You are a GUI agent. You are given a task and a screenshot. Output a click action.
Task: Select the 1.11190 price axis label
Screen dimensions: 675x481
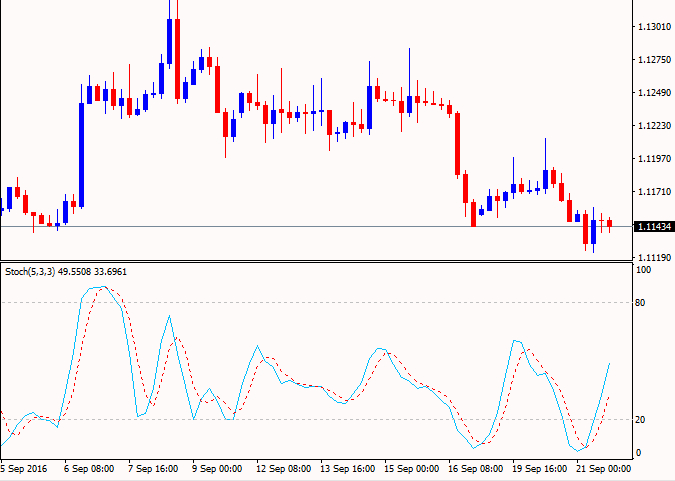click(654, 258)
